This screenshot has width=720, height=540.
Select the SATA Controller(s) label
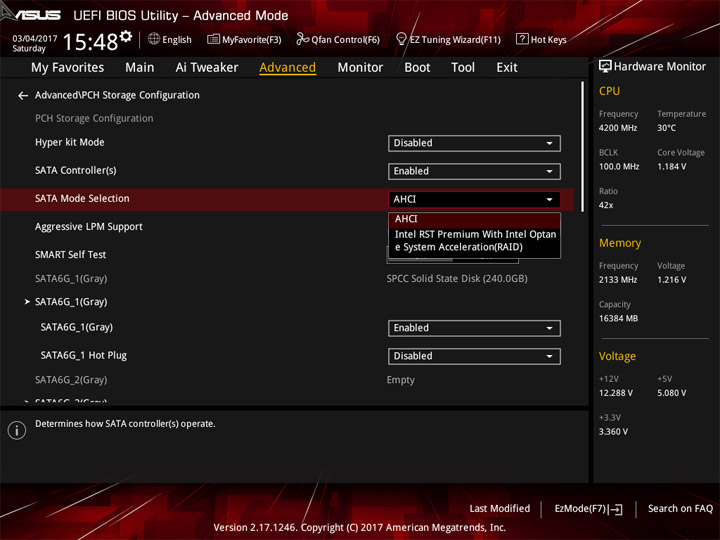click(x=75, y=170)
